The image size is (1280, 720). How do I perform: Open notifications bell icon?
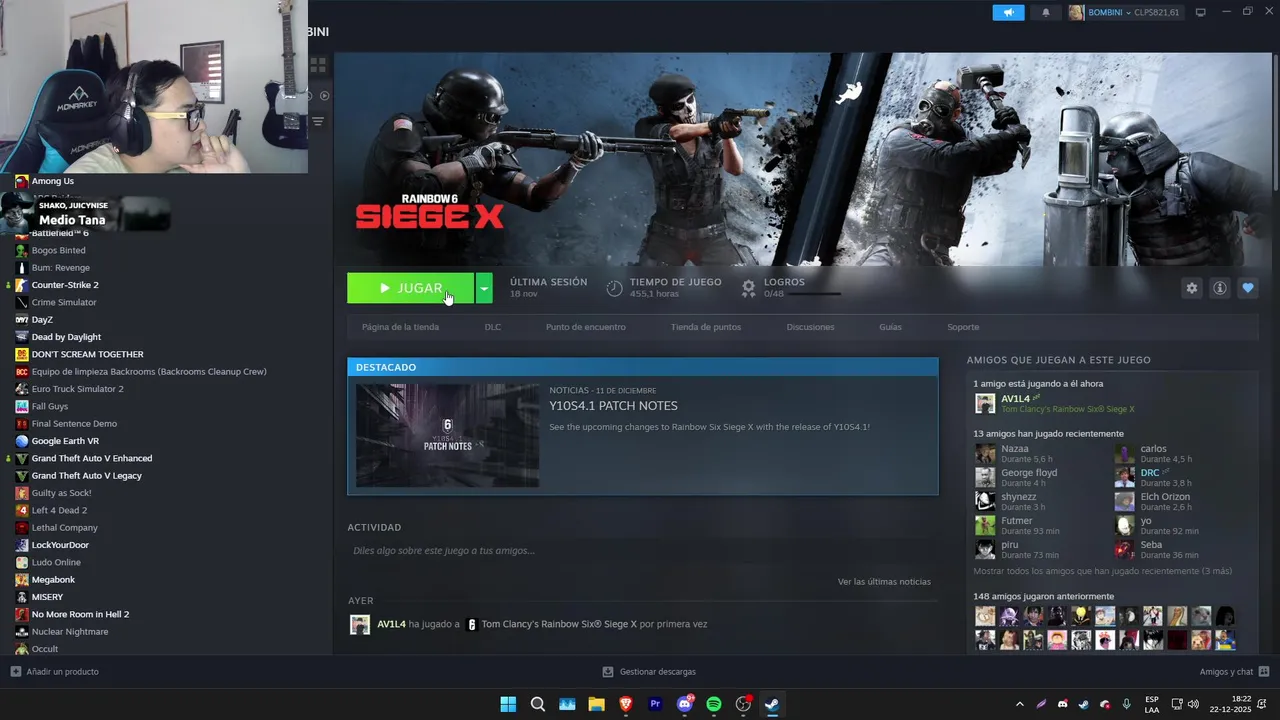coord(1046,12)
